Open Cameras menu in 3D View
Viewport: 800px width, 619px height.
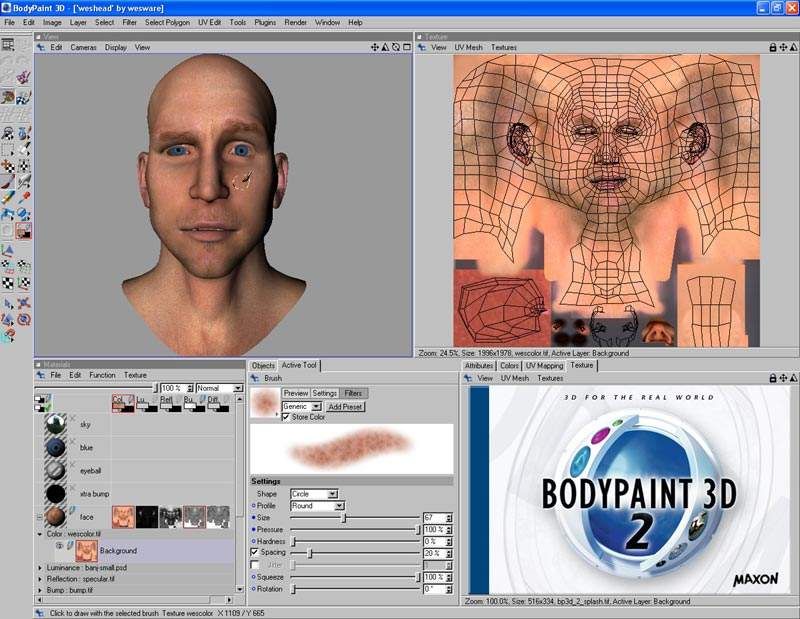[x=83, y=47]
